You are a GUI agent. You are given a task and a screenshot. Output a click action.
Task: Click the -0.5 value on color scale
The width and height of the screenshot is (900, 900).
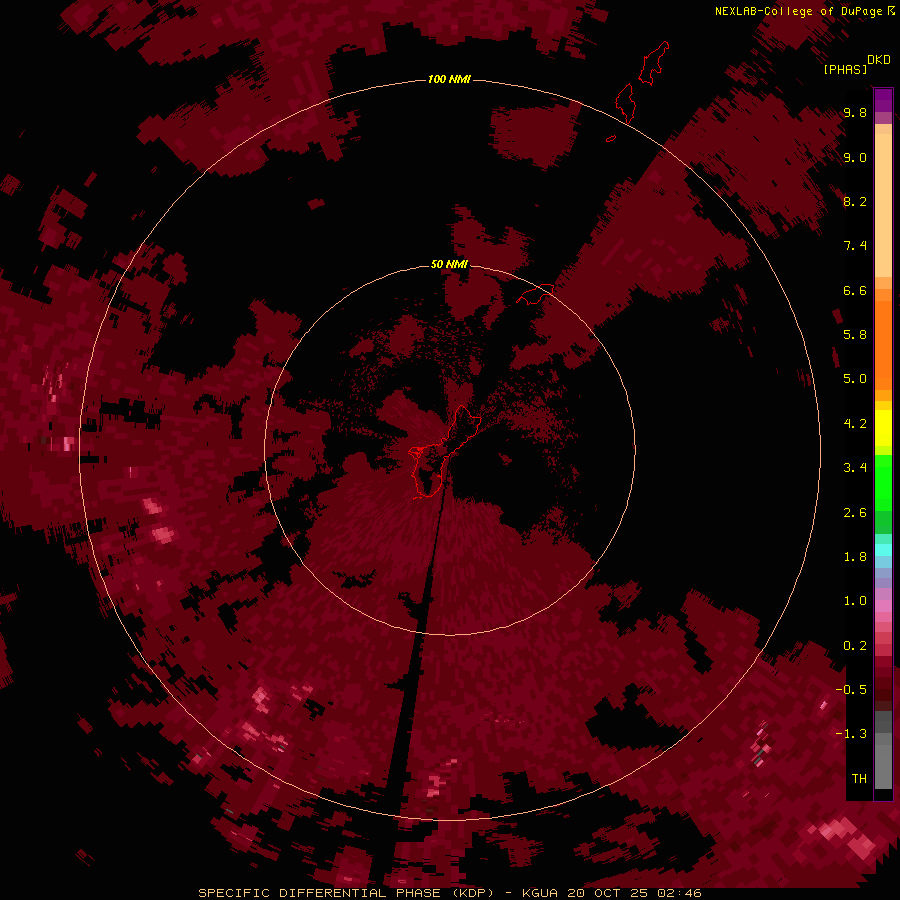click(x=851, y=690)
